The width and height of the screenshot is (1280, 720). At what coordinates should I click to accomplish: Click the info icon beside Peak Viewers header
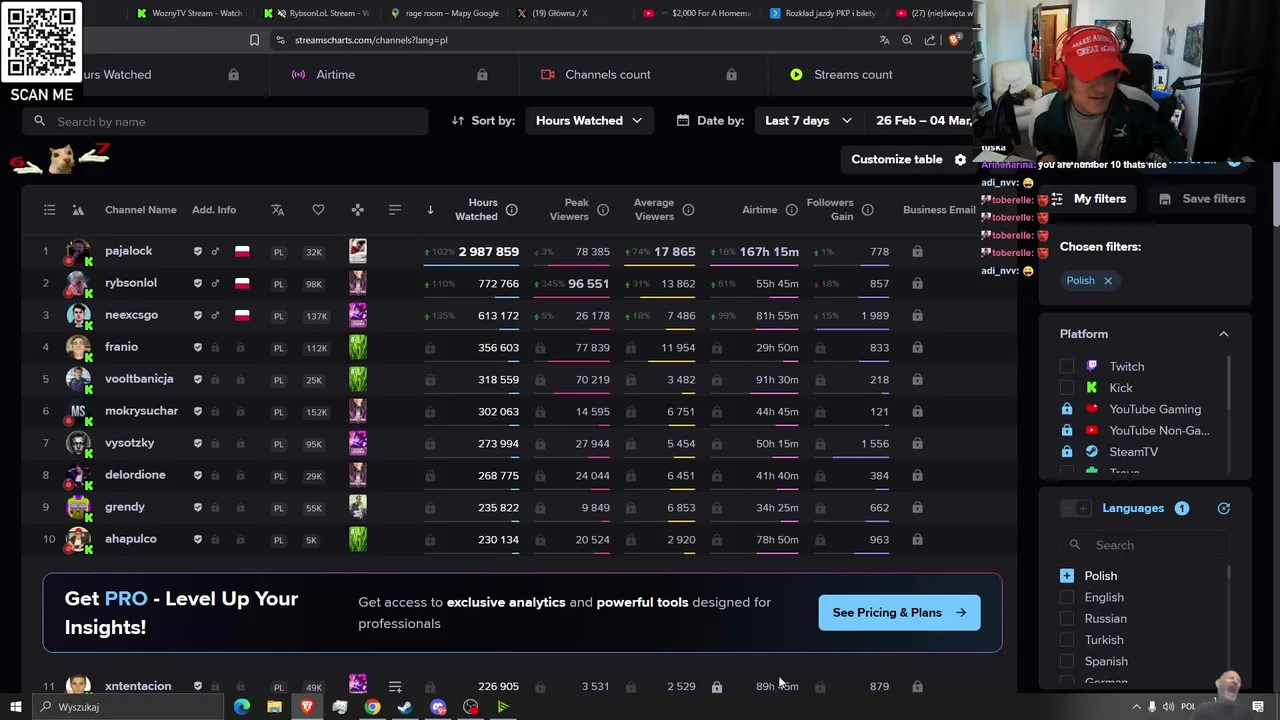click(603, 210)
